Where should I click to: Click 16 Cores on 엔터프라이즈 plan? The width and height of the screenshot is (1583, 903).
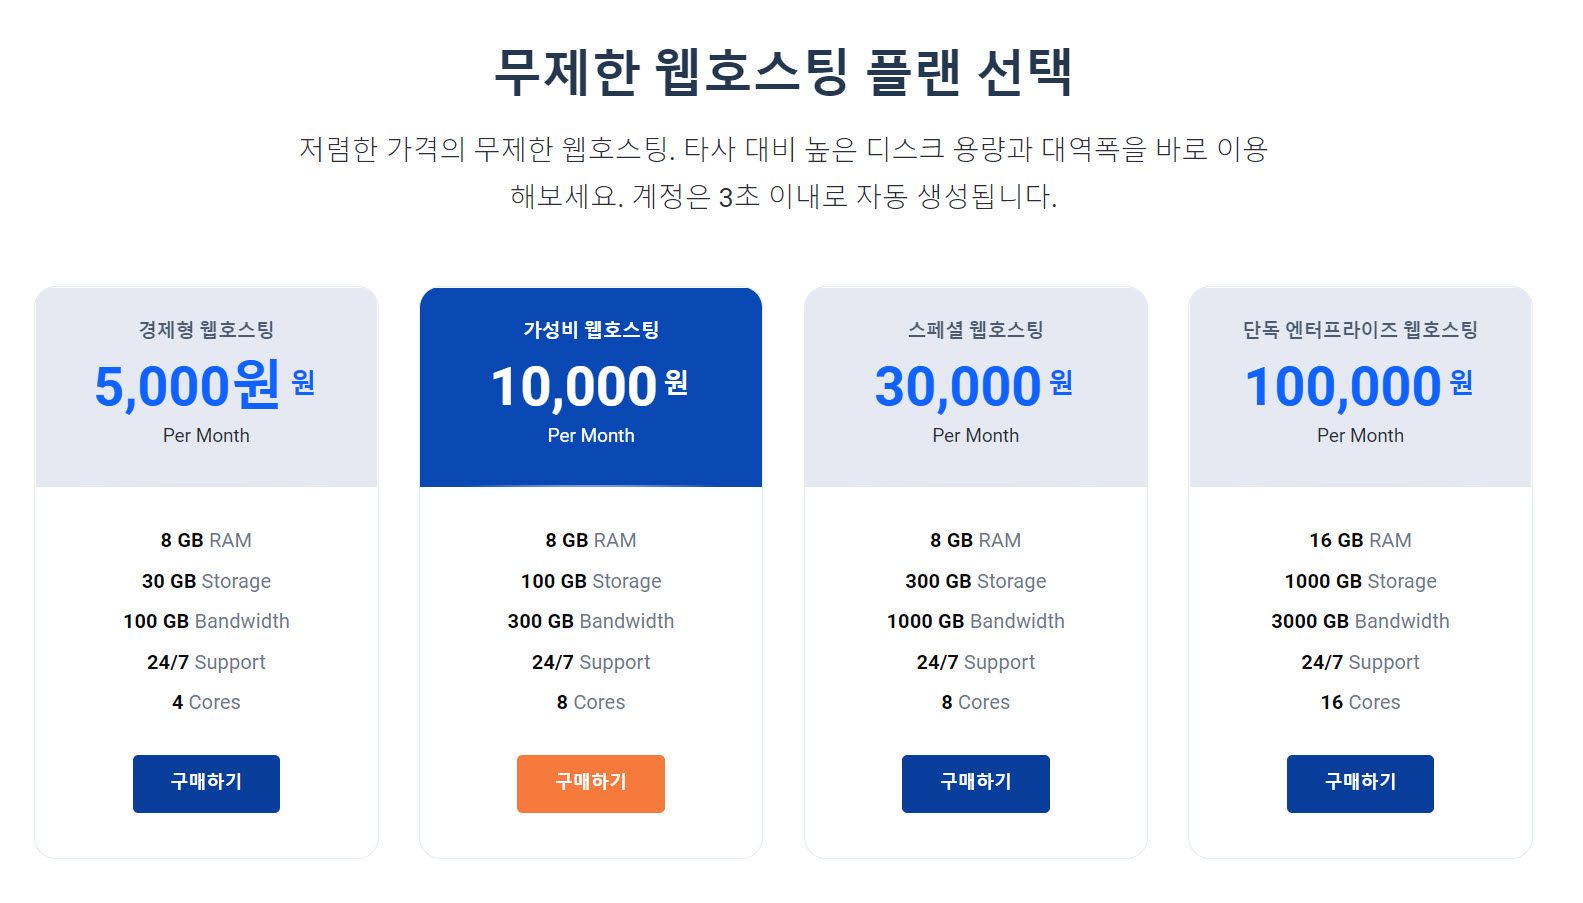1359,702
